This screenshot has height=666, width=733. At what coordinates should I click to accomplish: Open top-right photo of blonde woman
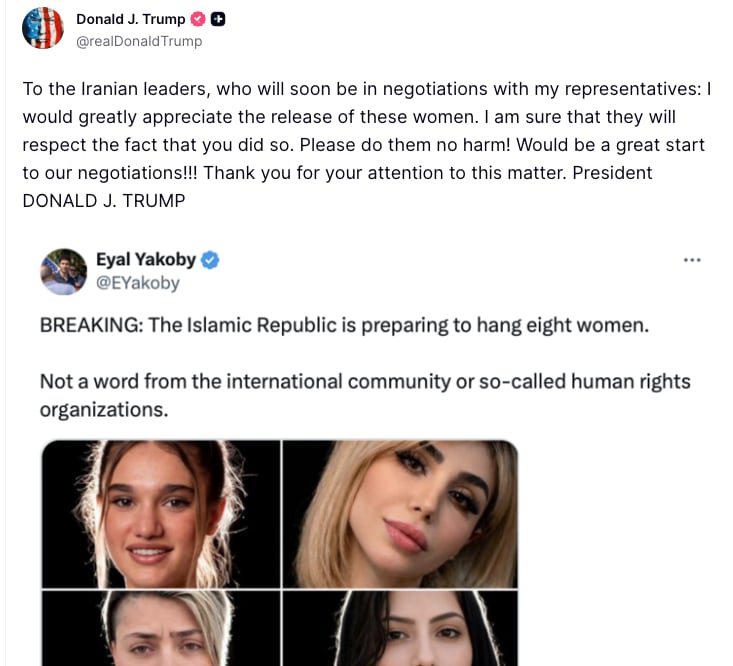coord(400,514)
